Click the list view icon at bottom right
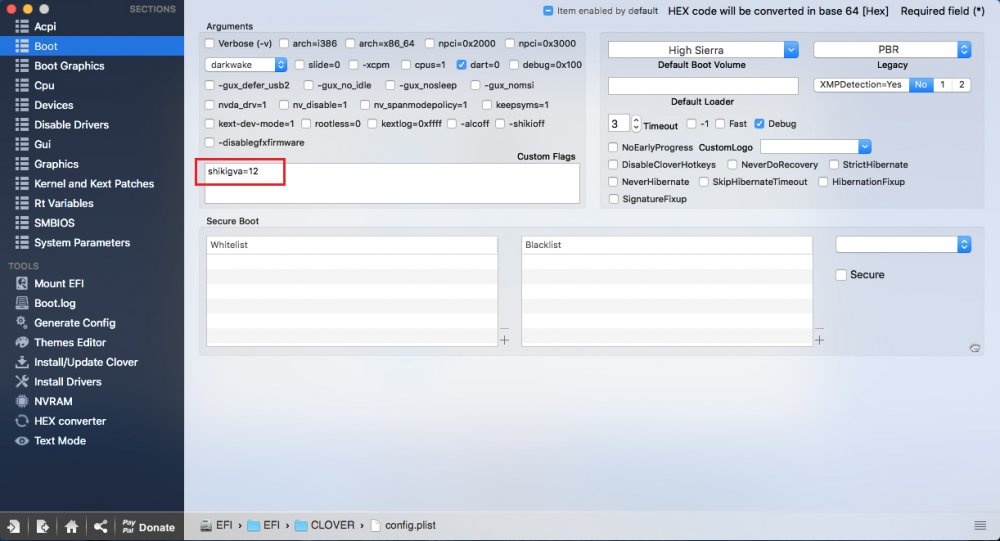Image resolution: width=1000 pixels, height=541 pixels. [x=980, y=525]
